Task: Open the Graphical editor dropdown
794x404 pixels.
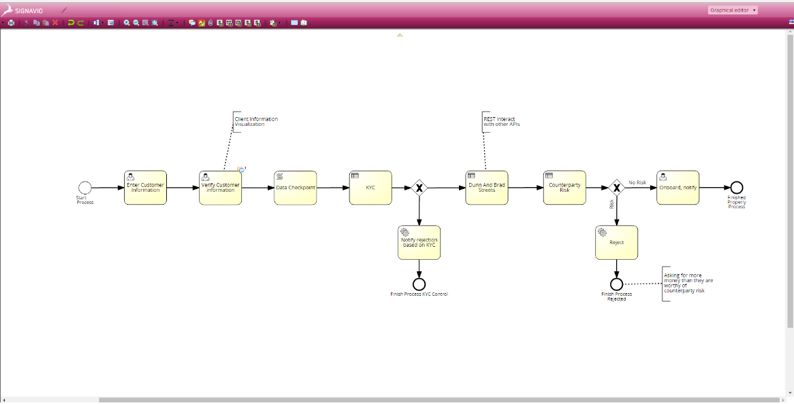Action: 733,10
